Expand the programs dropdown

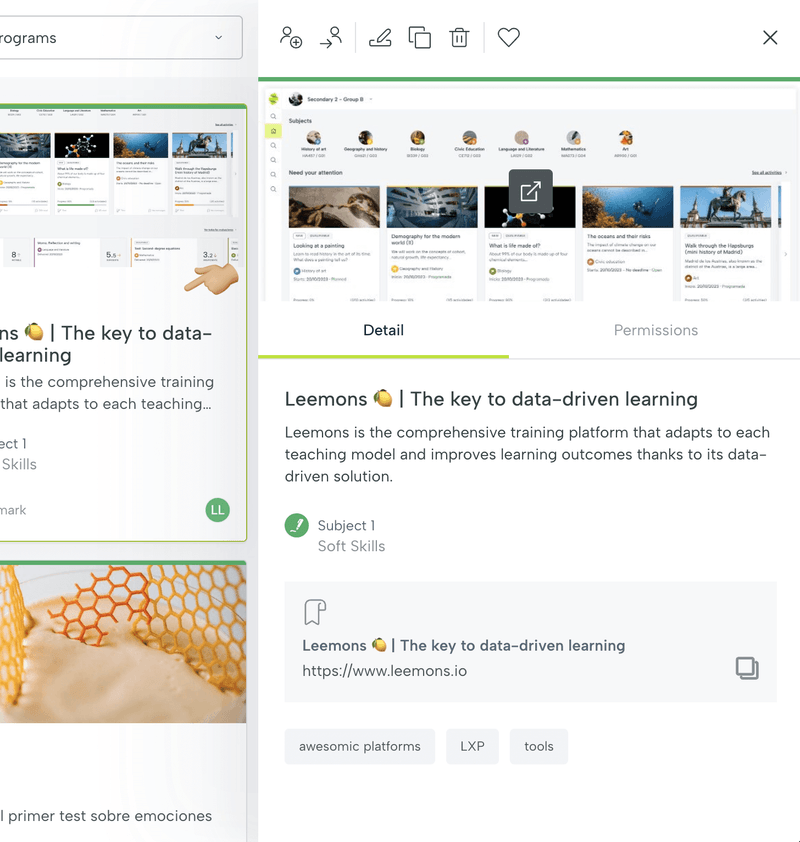(120, 38)
